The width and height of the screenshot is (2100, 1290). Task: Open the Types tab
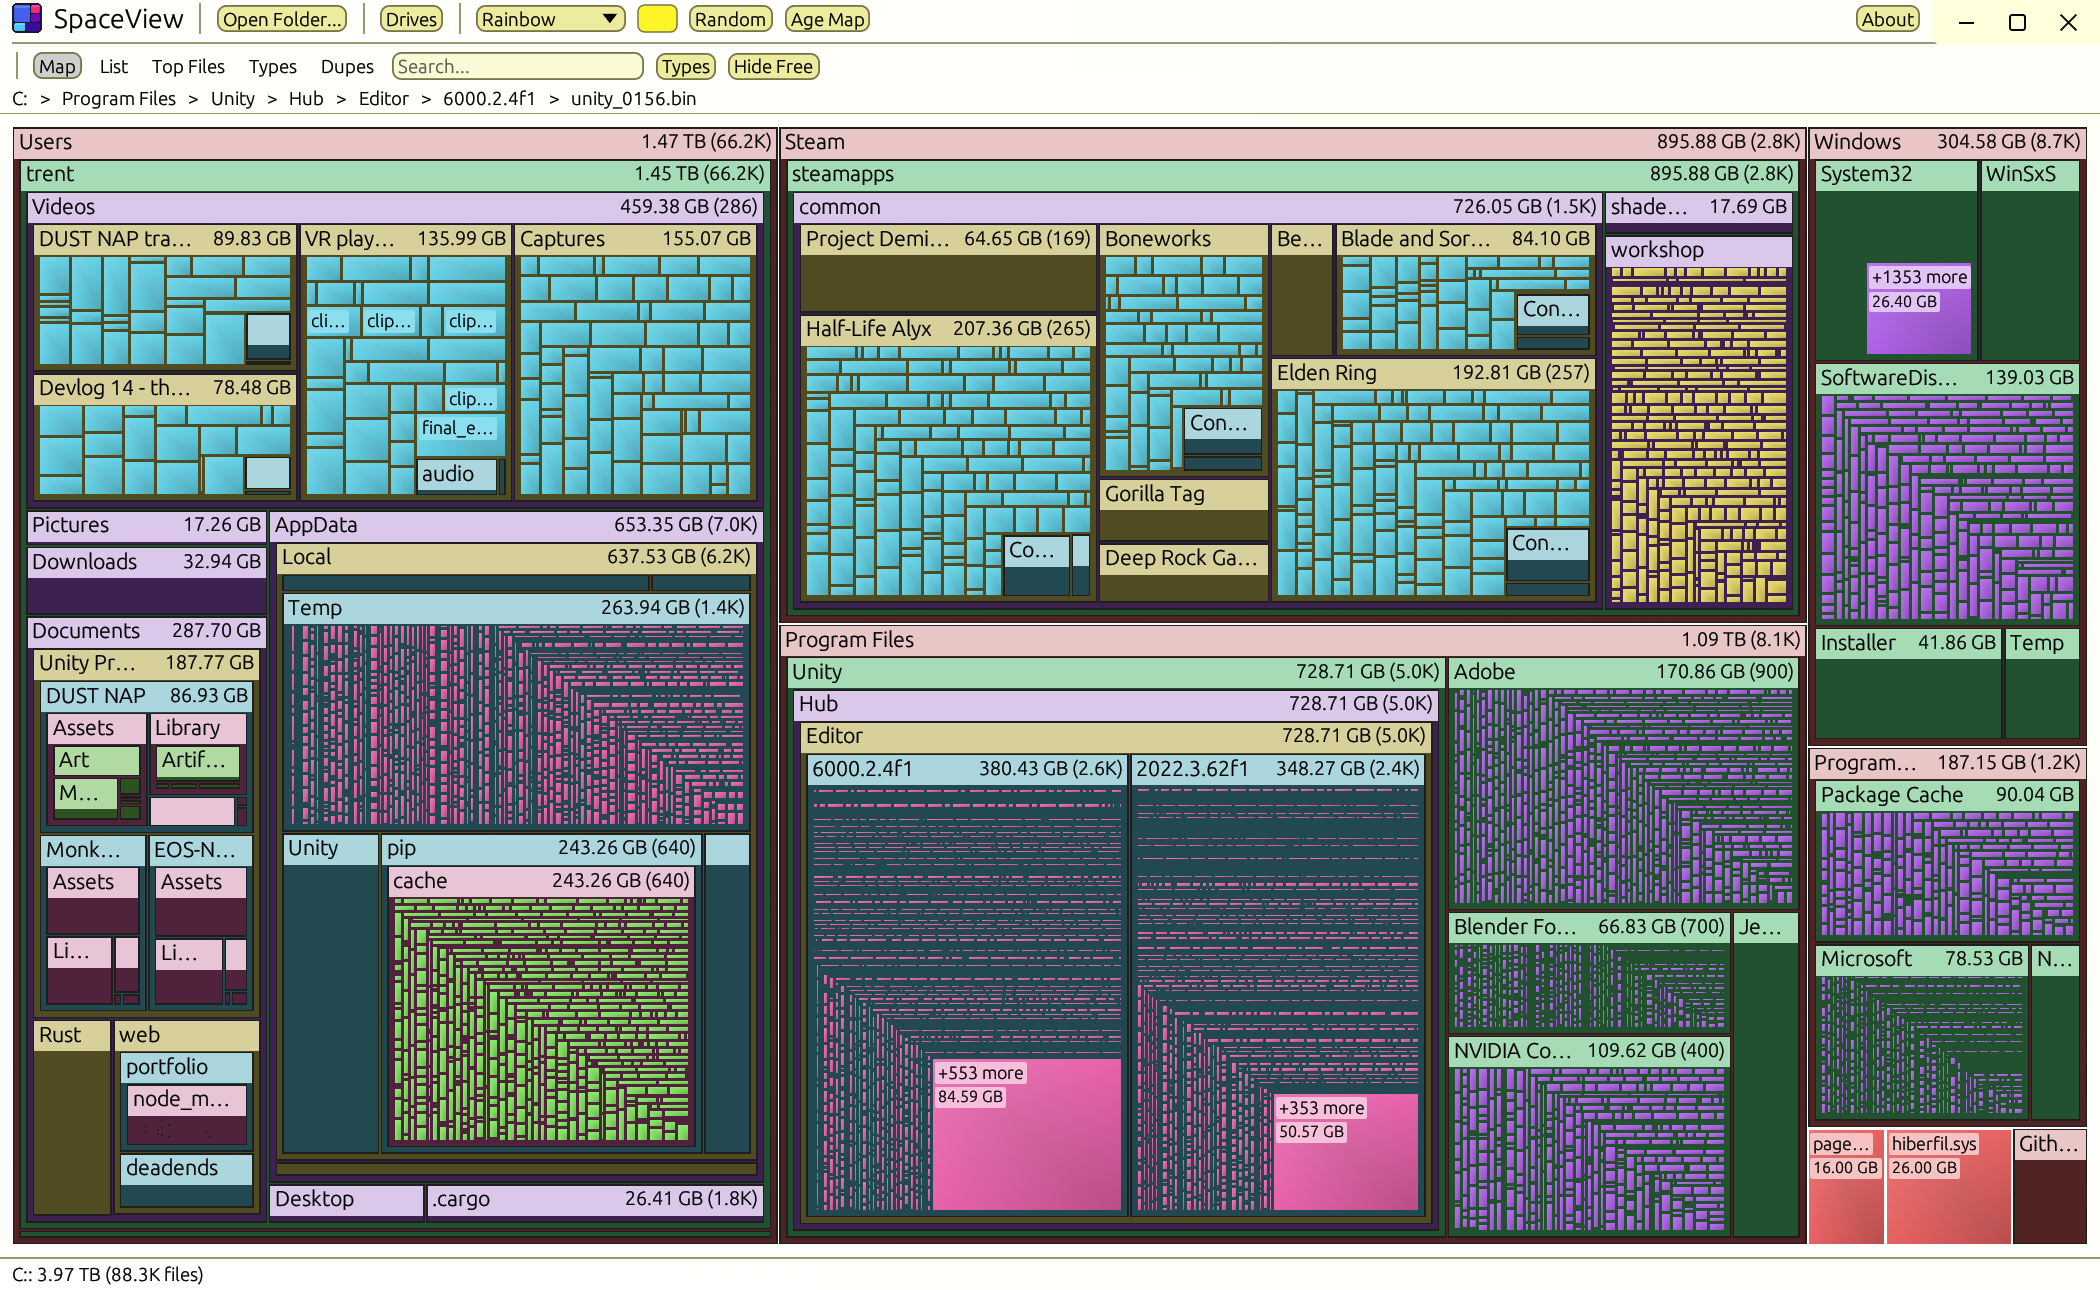[272, 66]
